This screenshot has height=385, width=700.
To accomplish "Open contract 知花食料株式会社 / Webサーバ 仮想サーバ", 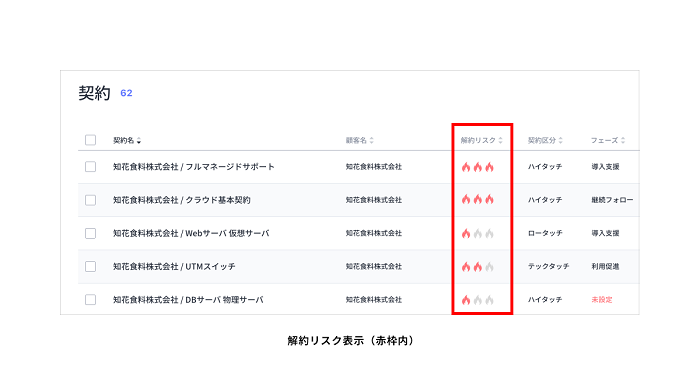I will [191, 233].
